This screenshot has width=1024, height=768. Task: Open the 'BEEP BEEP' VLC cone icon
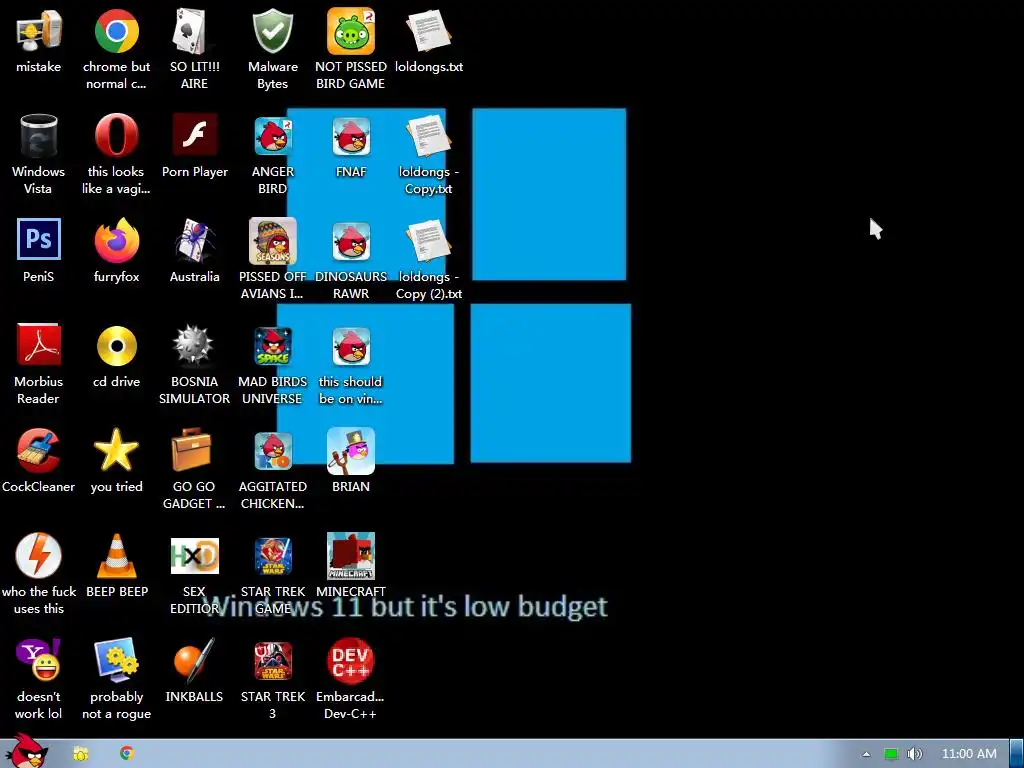(116, 556)
